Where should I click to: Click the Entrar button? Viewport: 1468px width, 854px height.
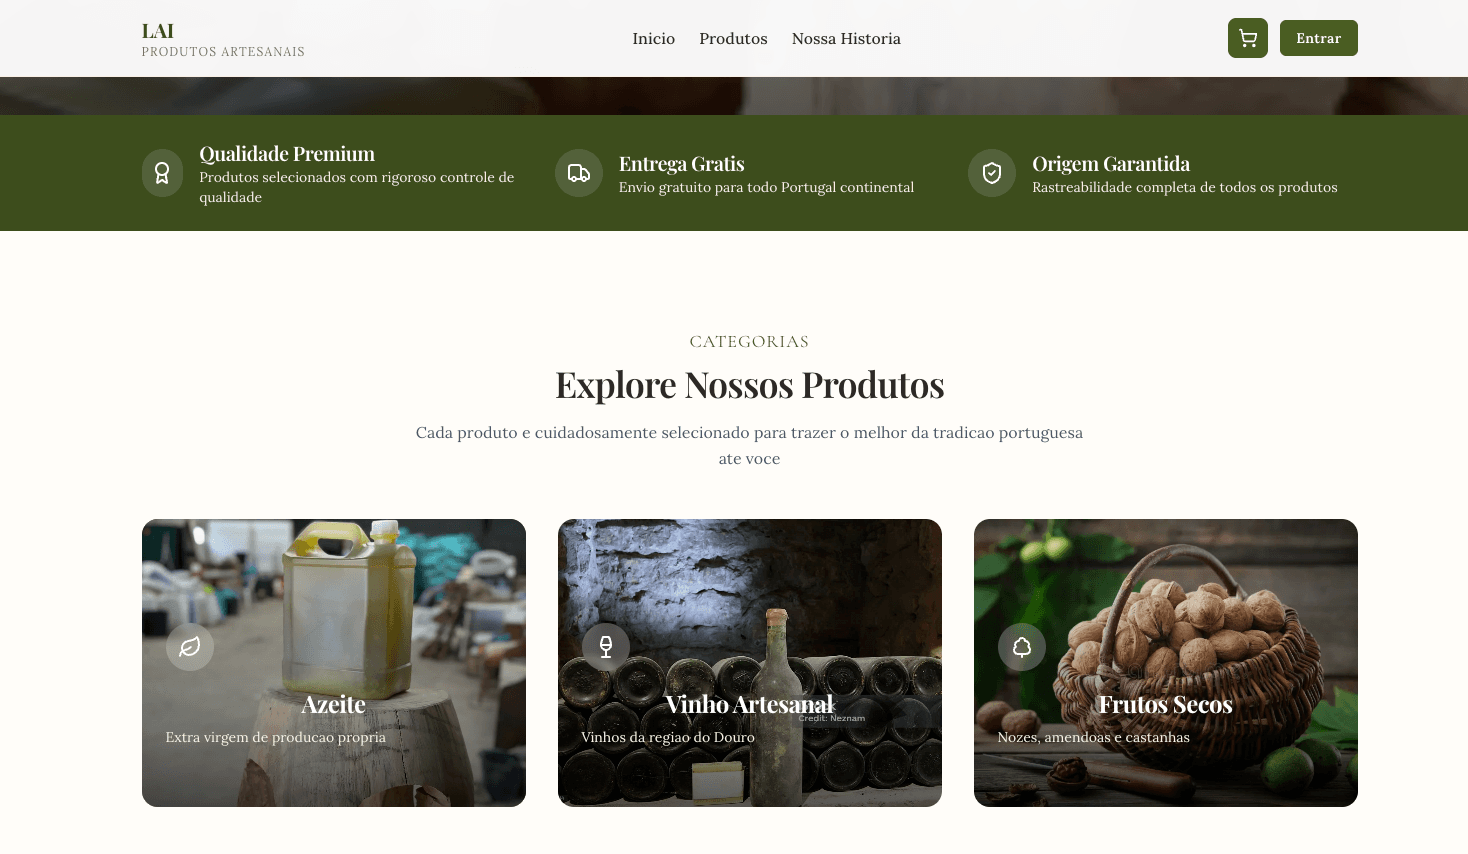(x=1318, y=38)
